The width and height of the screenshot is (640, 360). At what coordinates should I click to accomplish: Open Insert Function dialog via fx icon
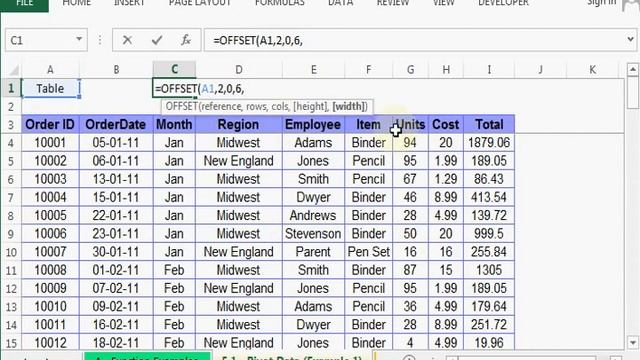[x=186, y=40]
